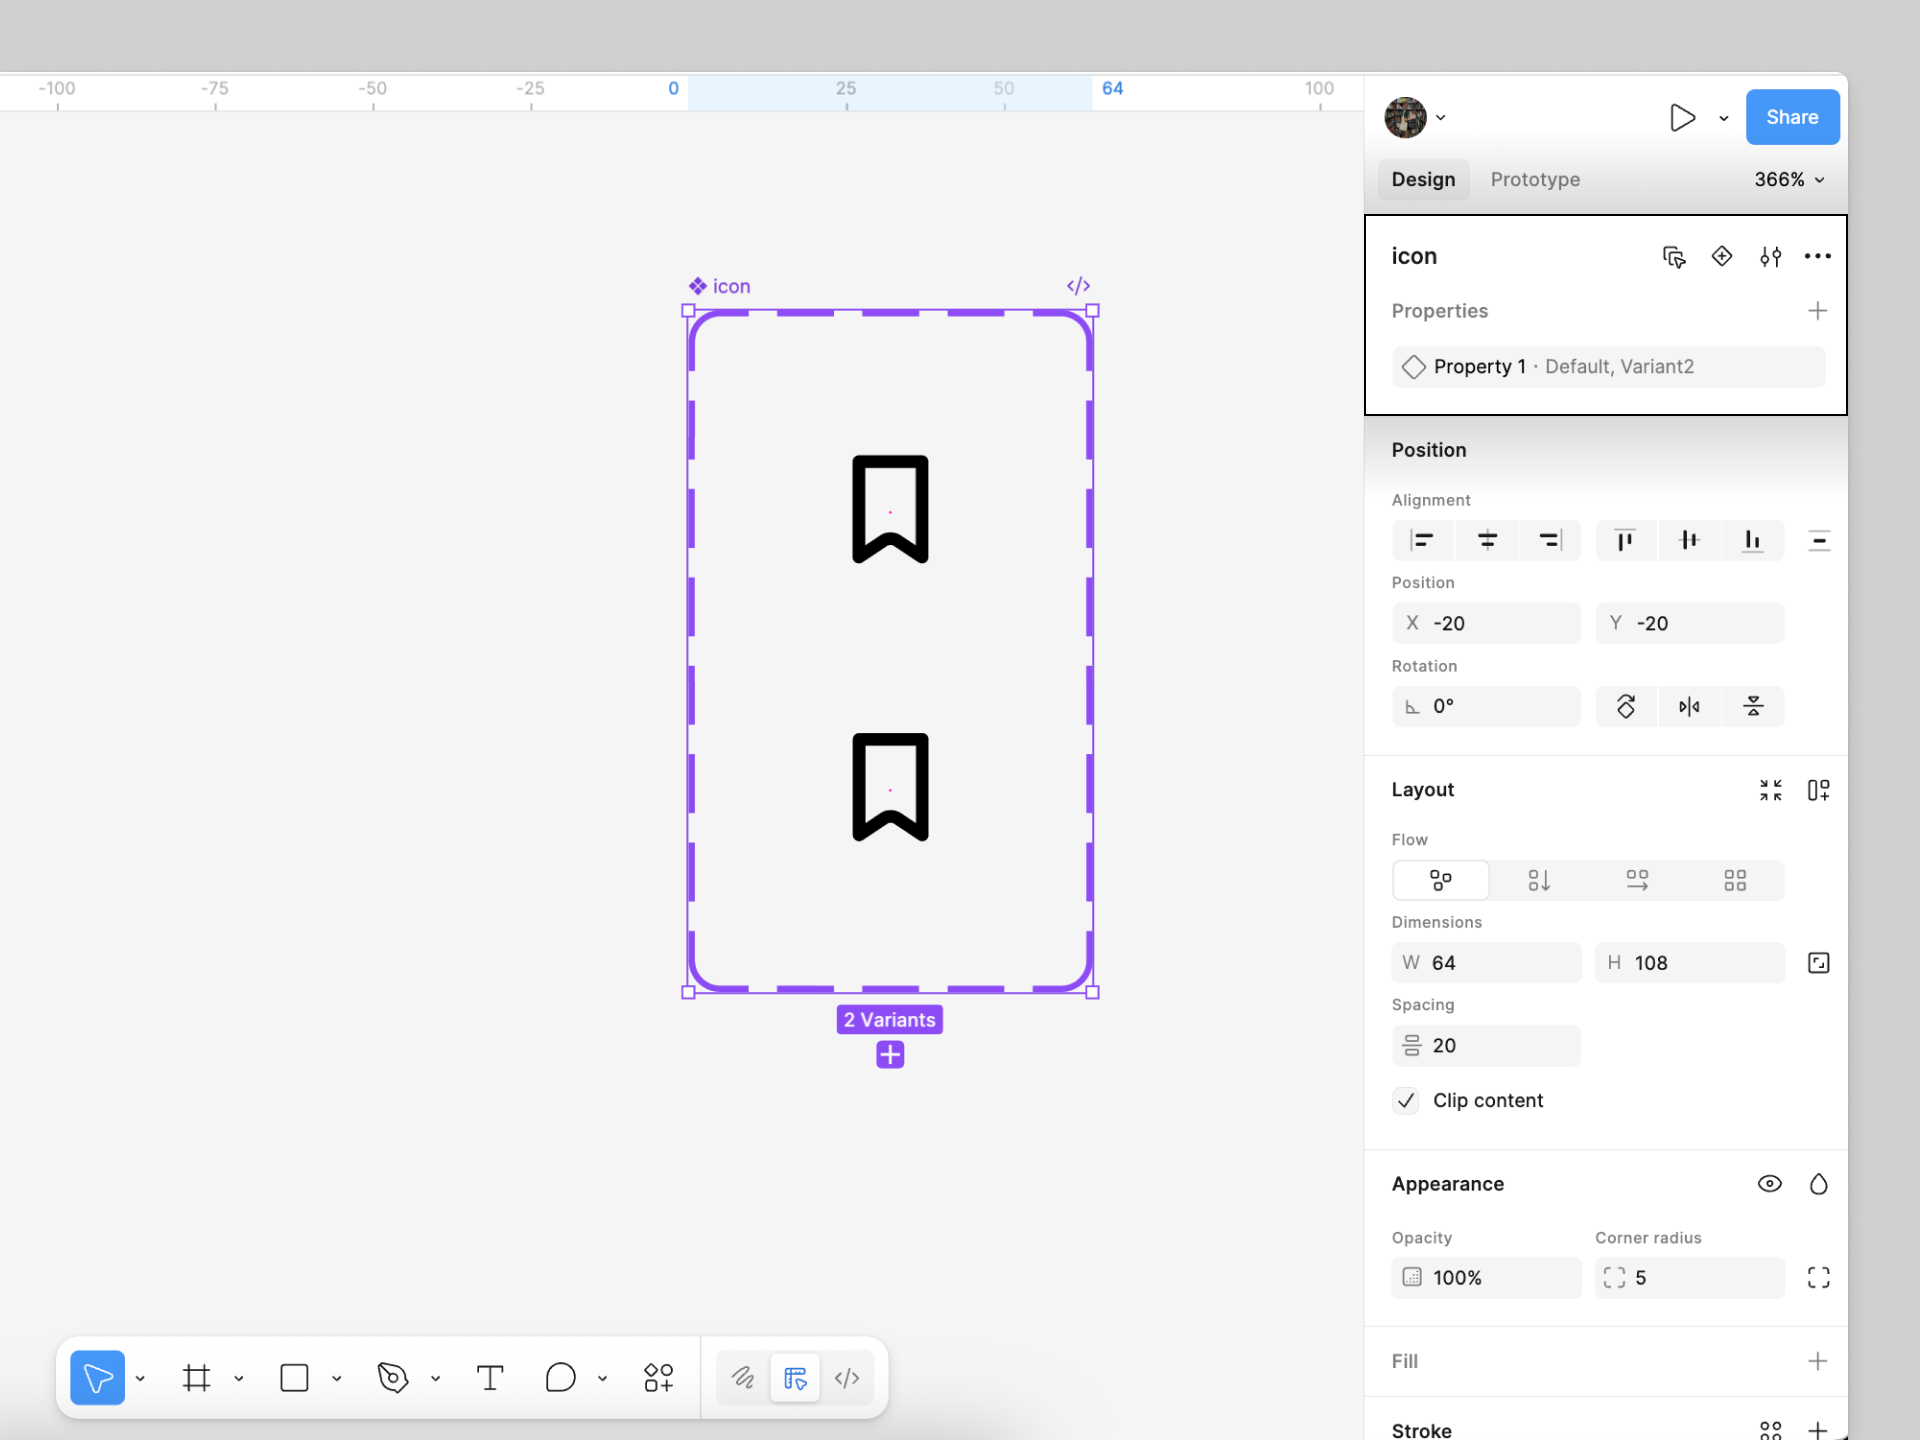Toggle layer visibility eye in Appearance
Viewport: 1920px width, 1440px height.
pyautogui.click(x=1769, y=1184)
